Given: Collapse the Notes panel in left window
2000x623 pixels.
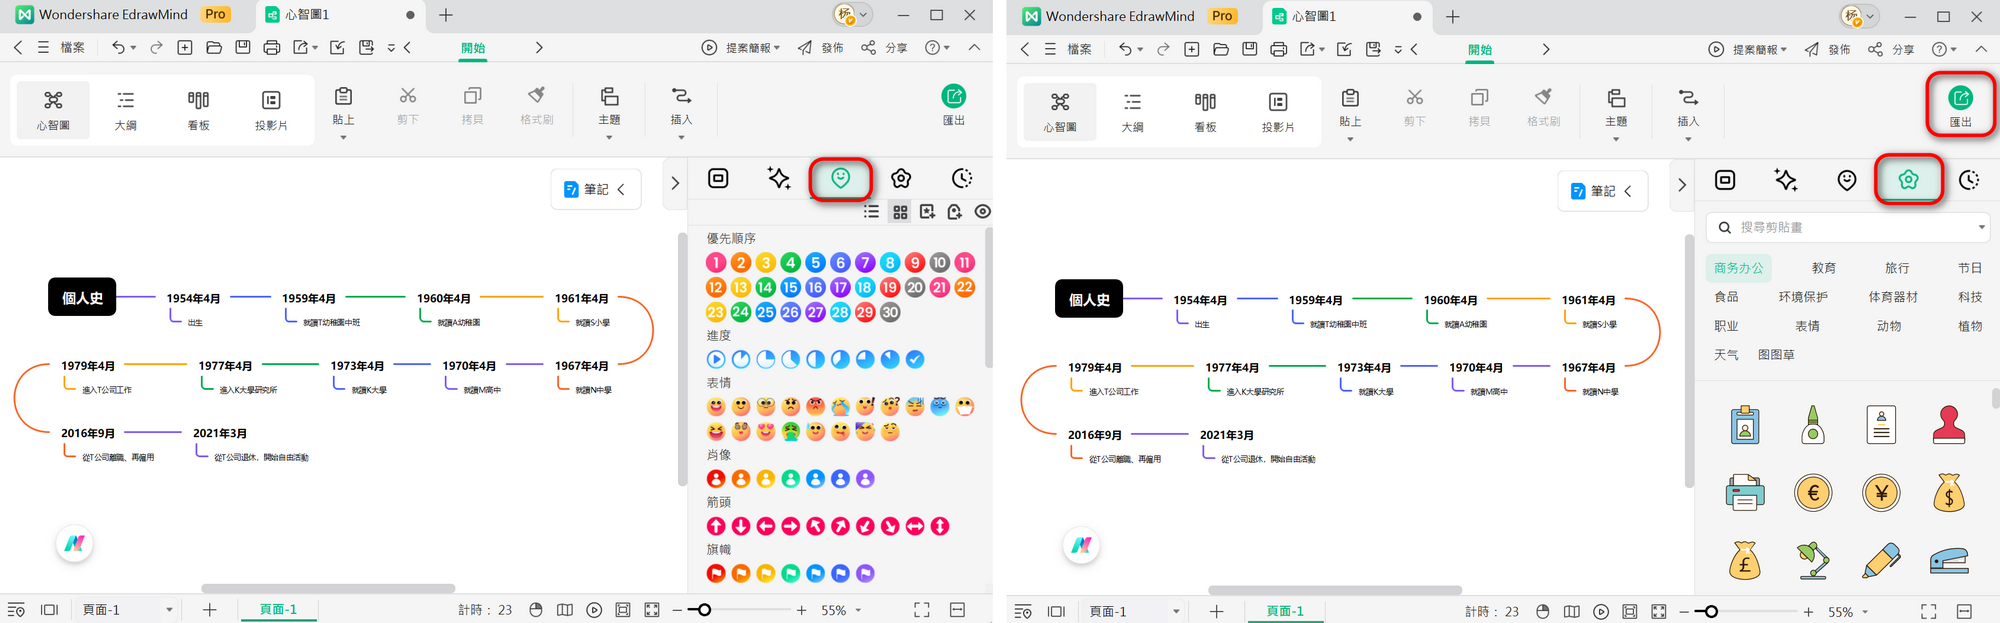Looking at the screenshot, I should 621,189.
